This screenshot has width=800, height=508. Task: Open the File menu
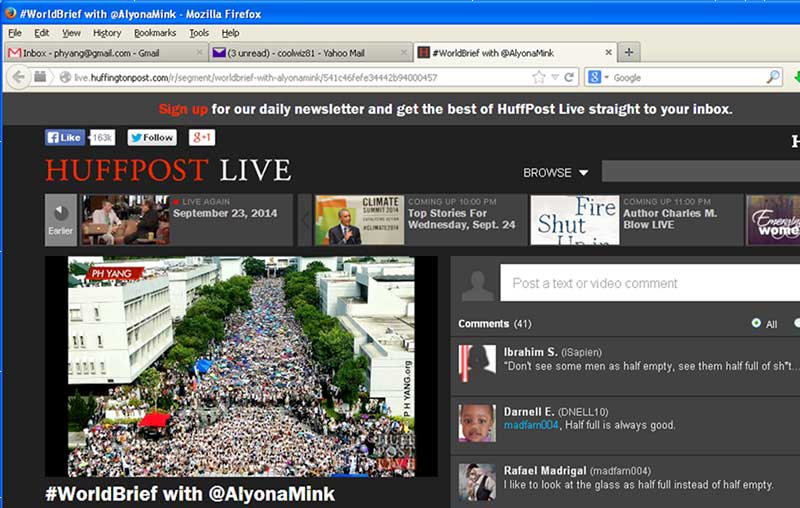point(15,33)
